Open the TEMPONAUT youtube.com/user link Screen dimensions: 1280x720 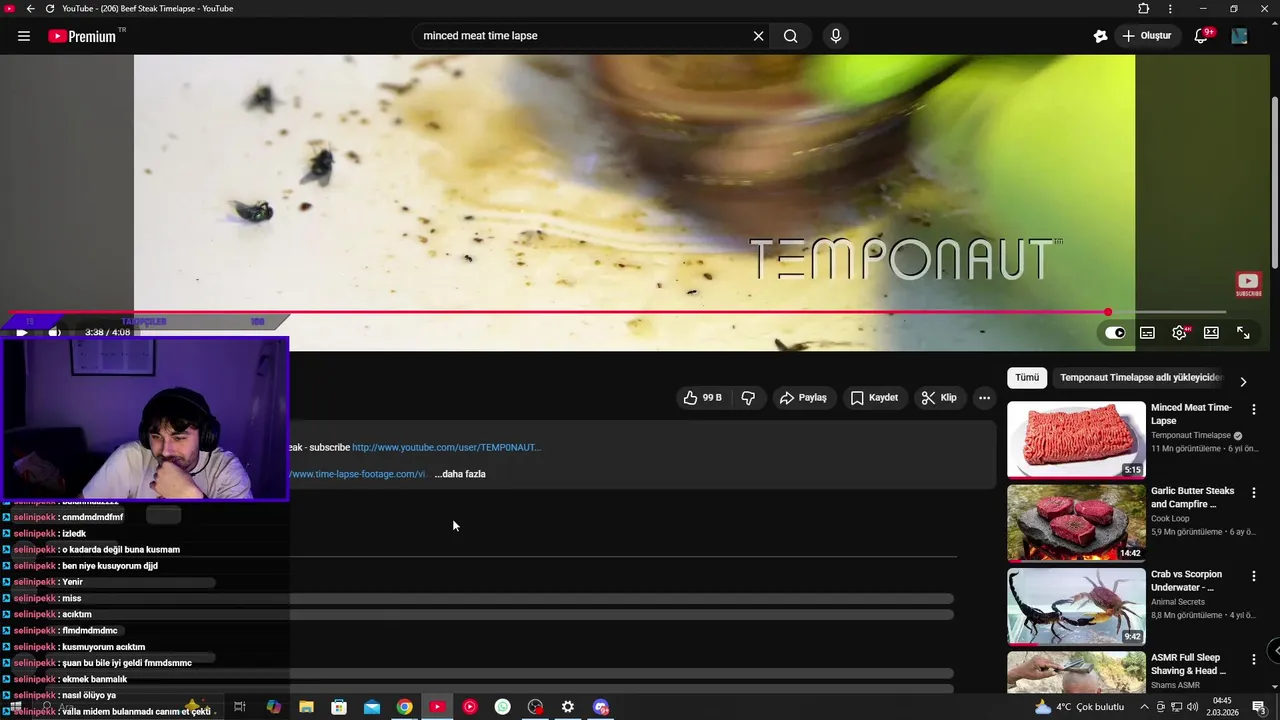click(446, 447)
